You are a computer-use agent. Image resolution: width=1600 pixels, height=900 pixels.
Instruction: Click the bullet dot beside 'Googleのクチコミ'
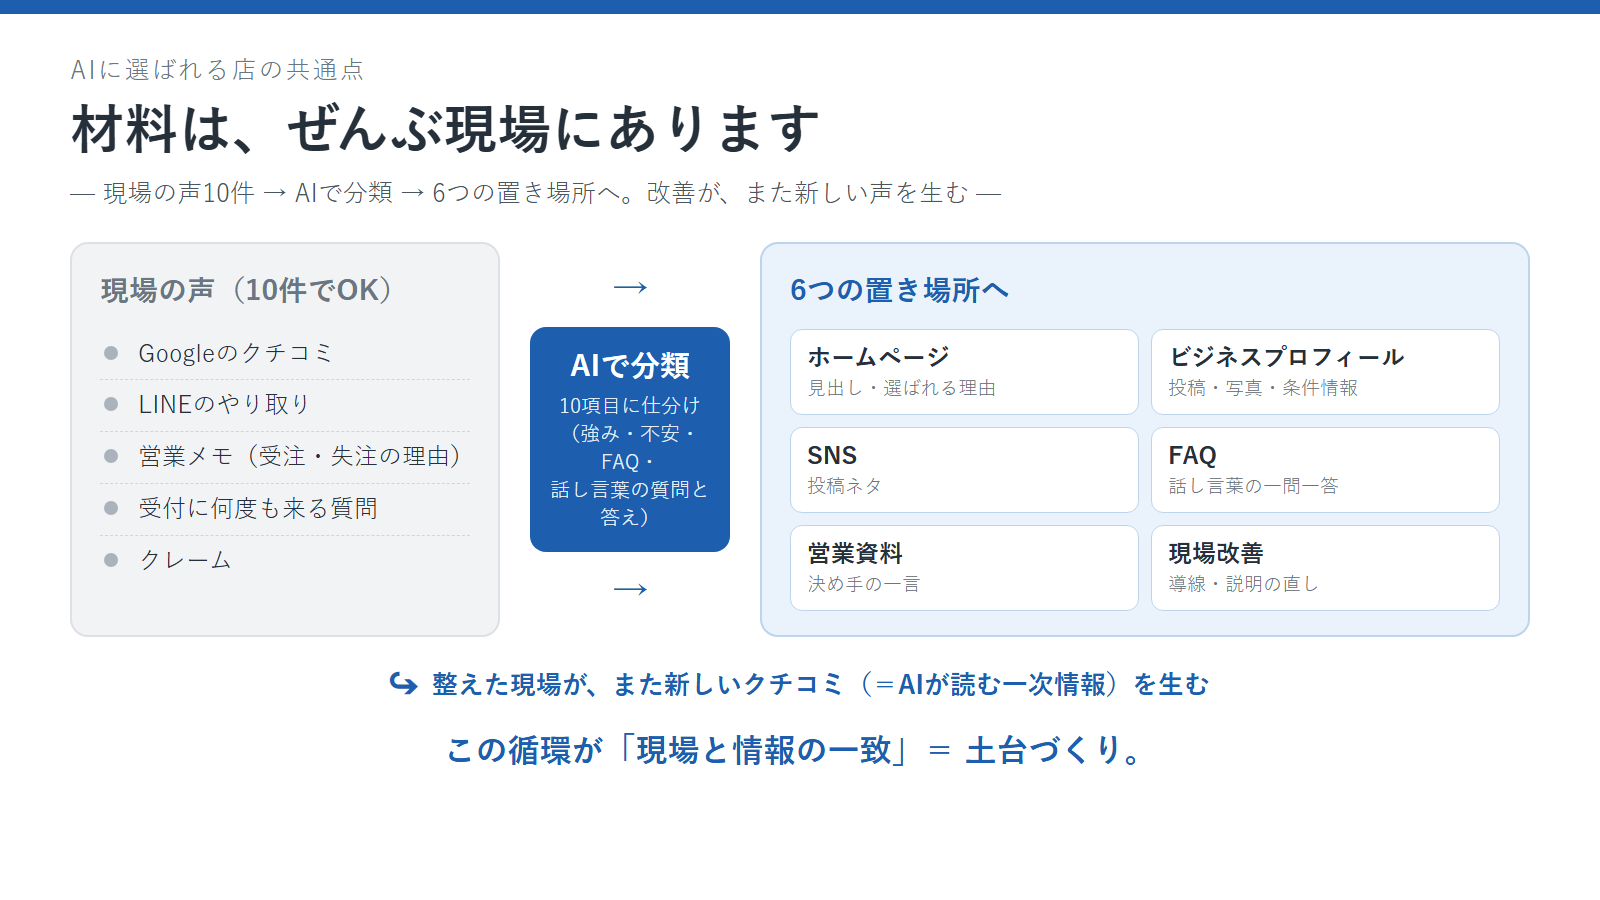(111, 353)
